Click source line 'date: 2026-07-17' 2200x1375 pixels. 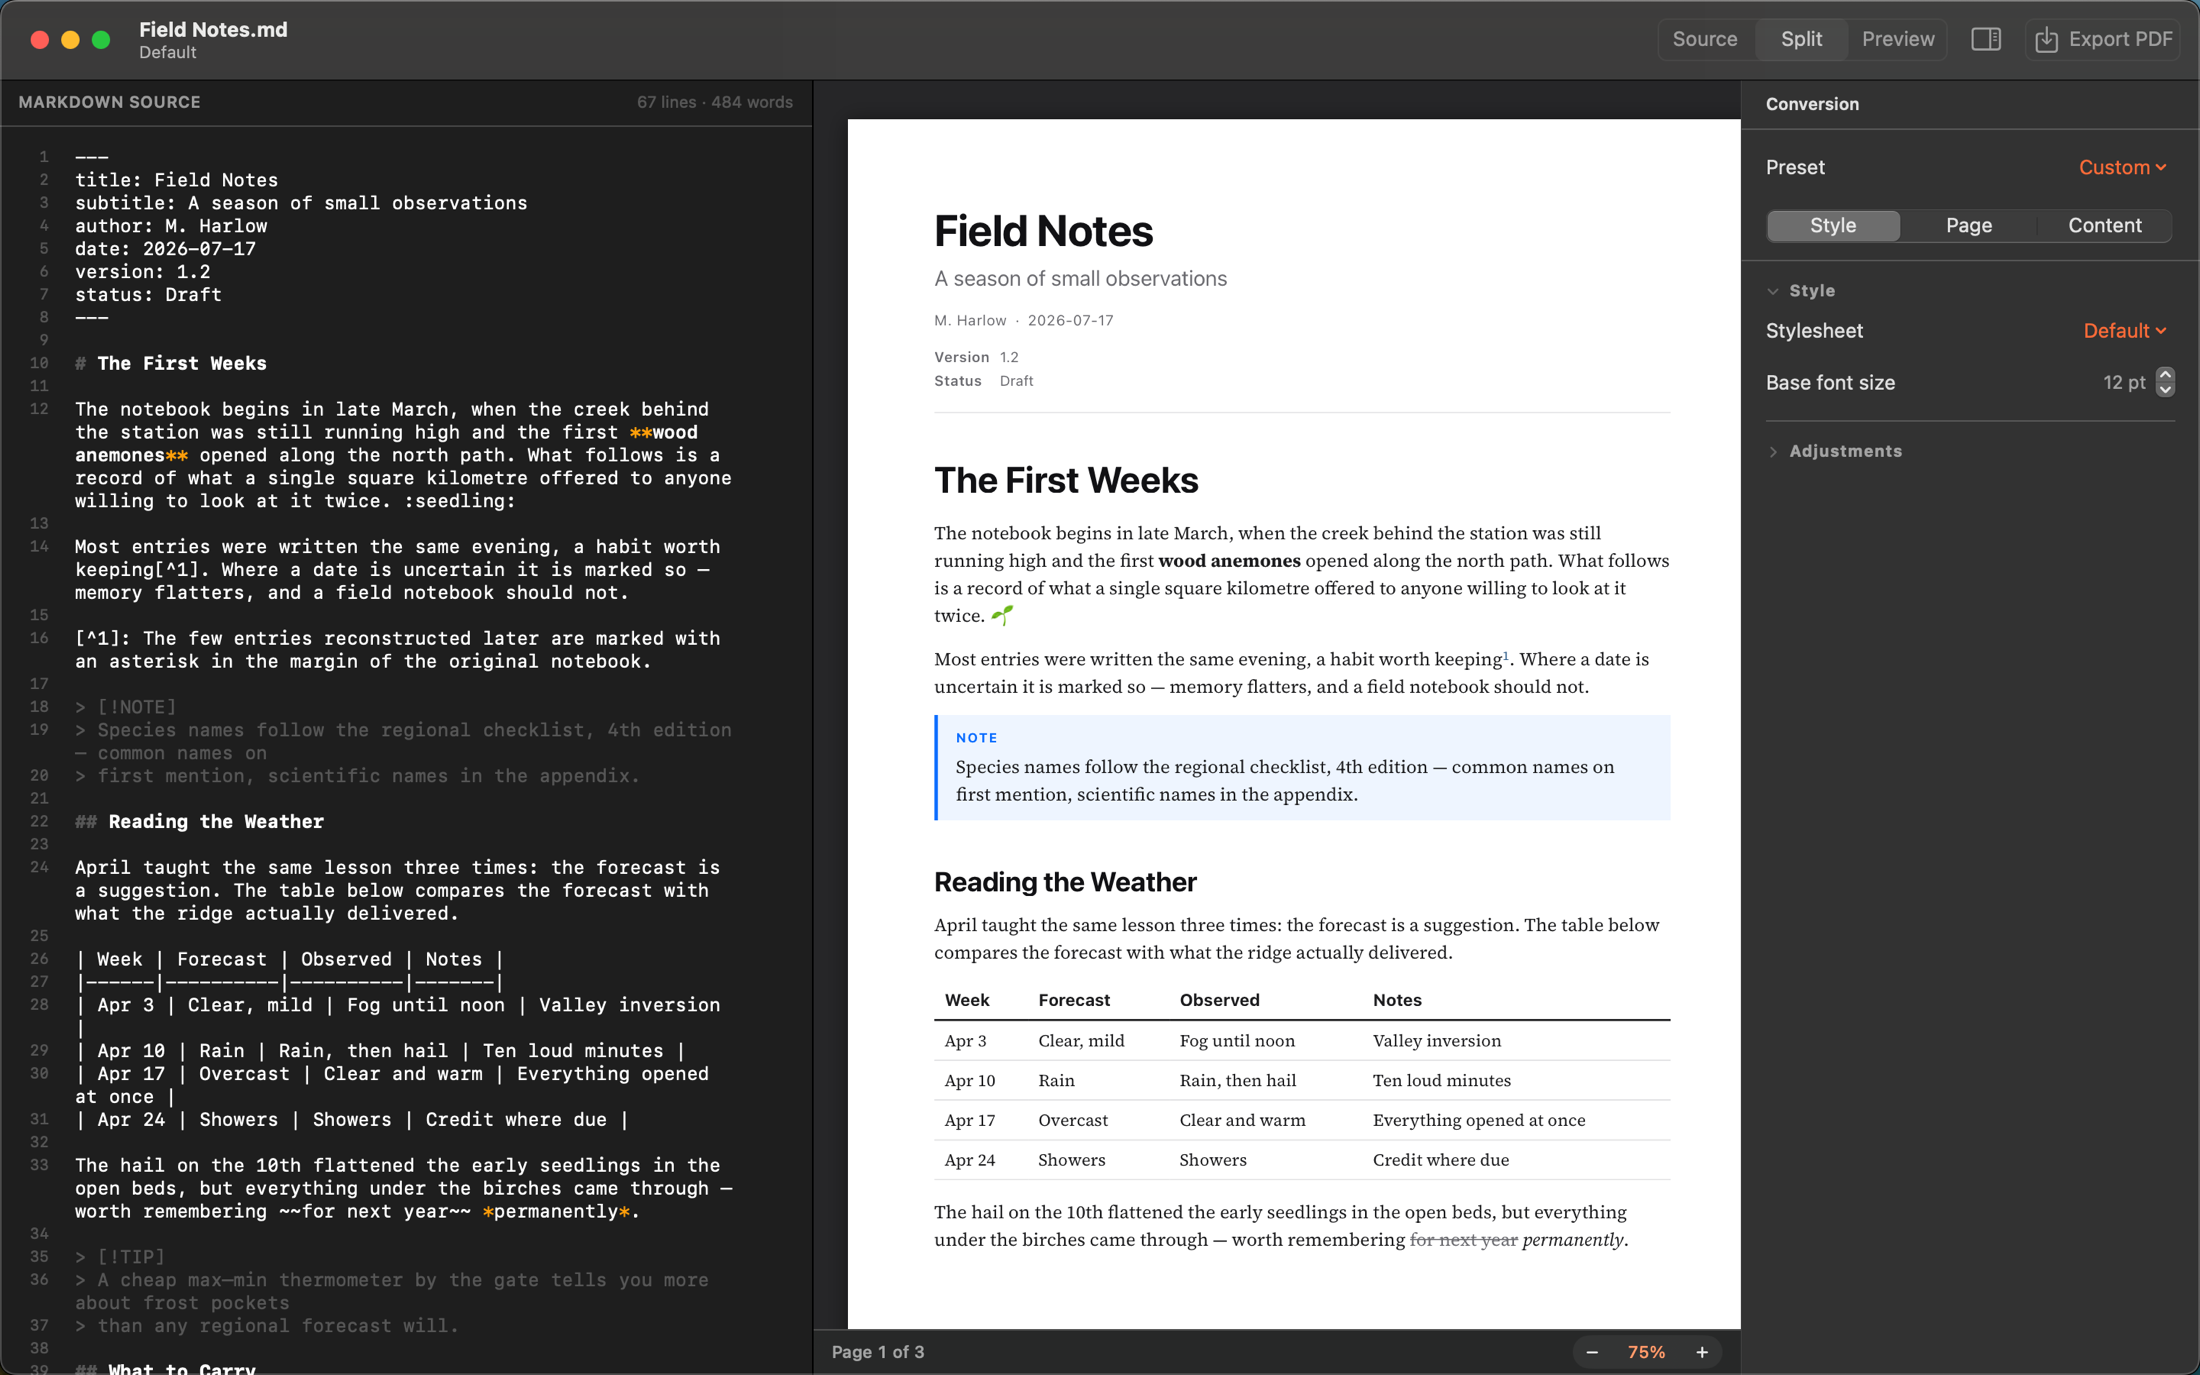click(x=165, y=249)
